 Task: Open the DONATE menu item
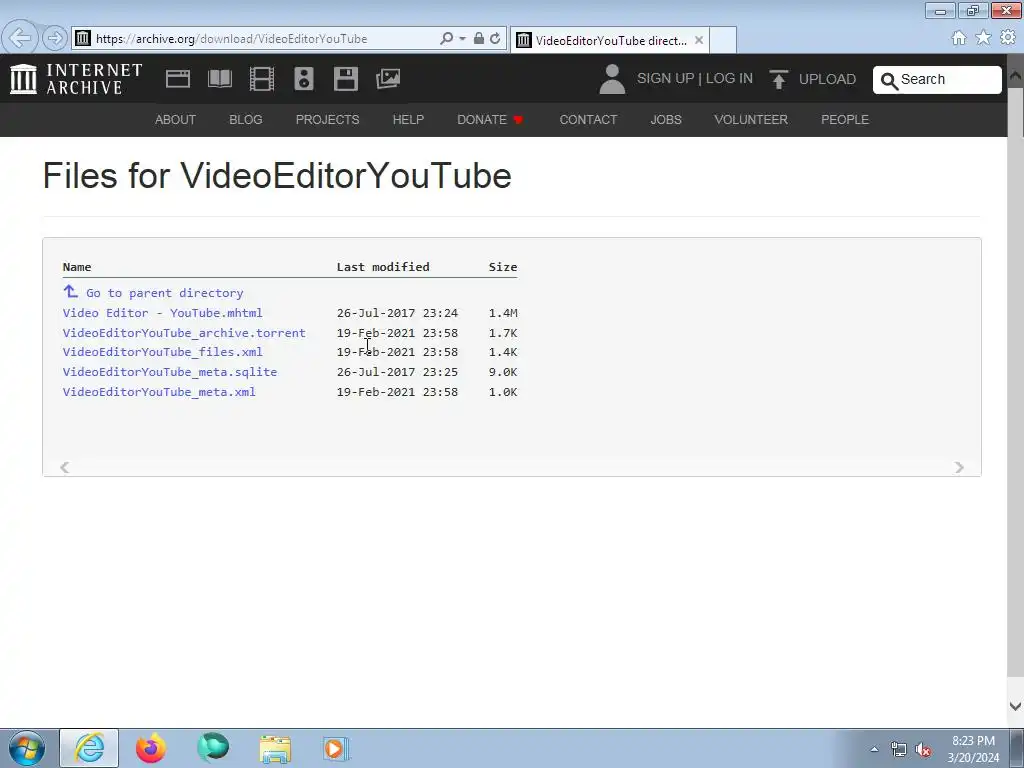pyautogui.click(x=490, y=120)
